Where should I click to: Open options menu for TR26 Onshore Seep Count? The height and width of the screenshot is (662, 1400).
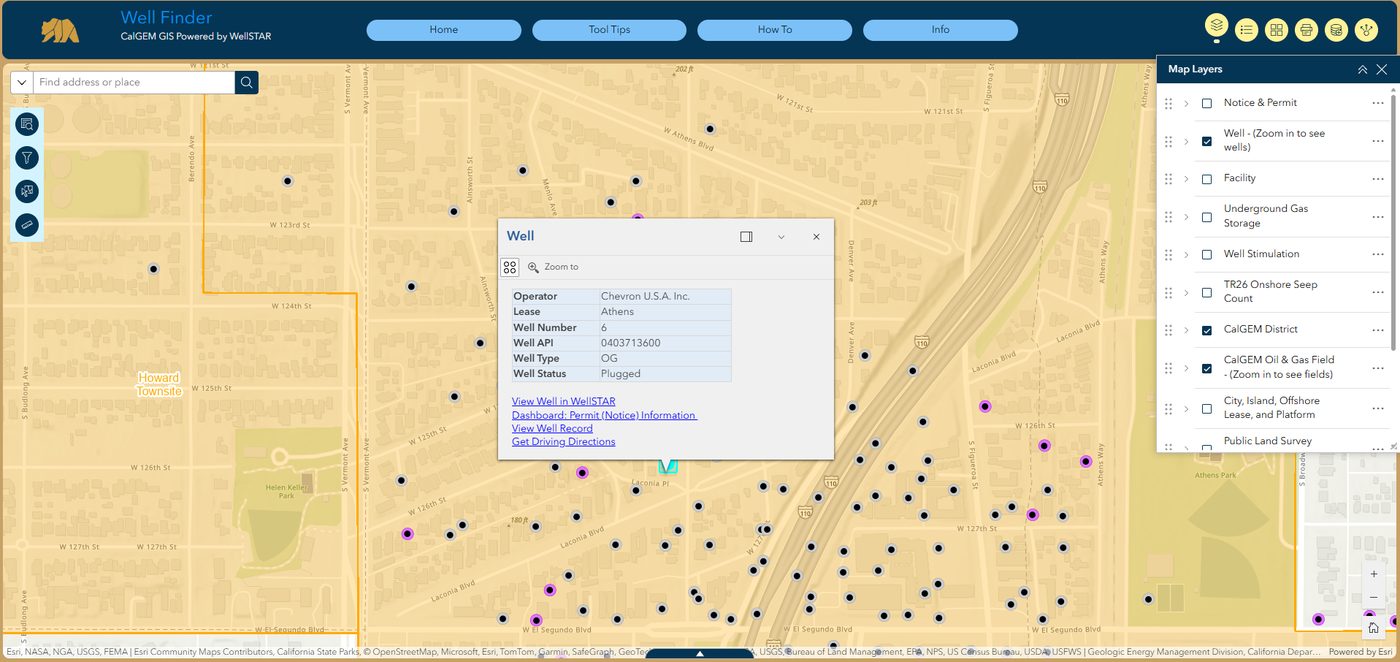coord(1378,292)
